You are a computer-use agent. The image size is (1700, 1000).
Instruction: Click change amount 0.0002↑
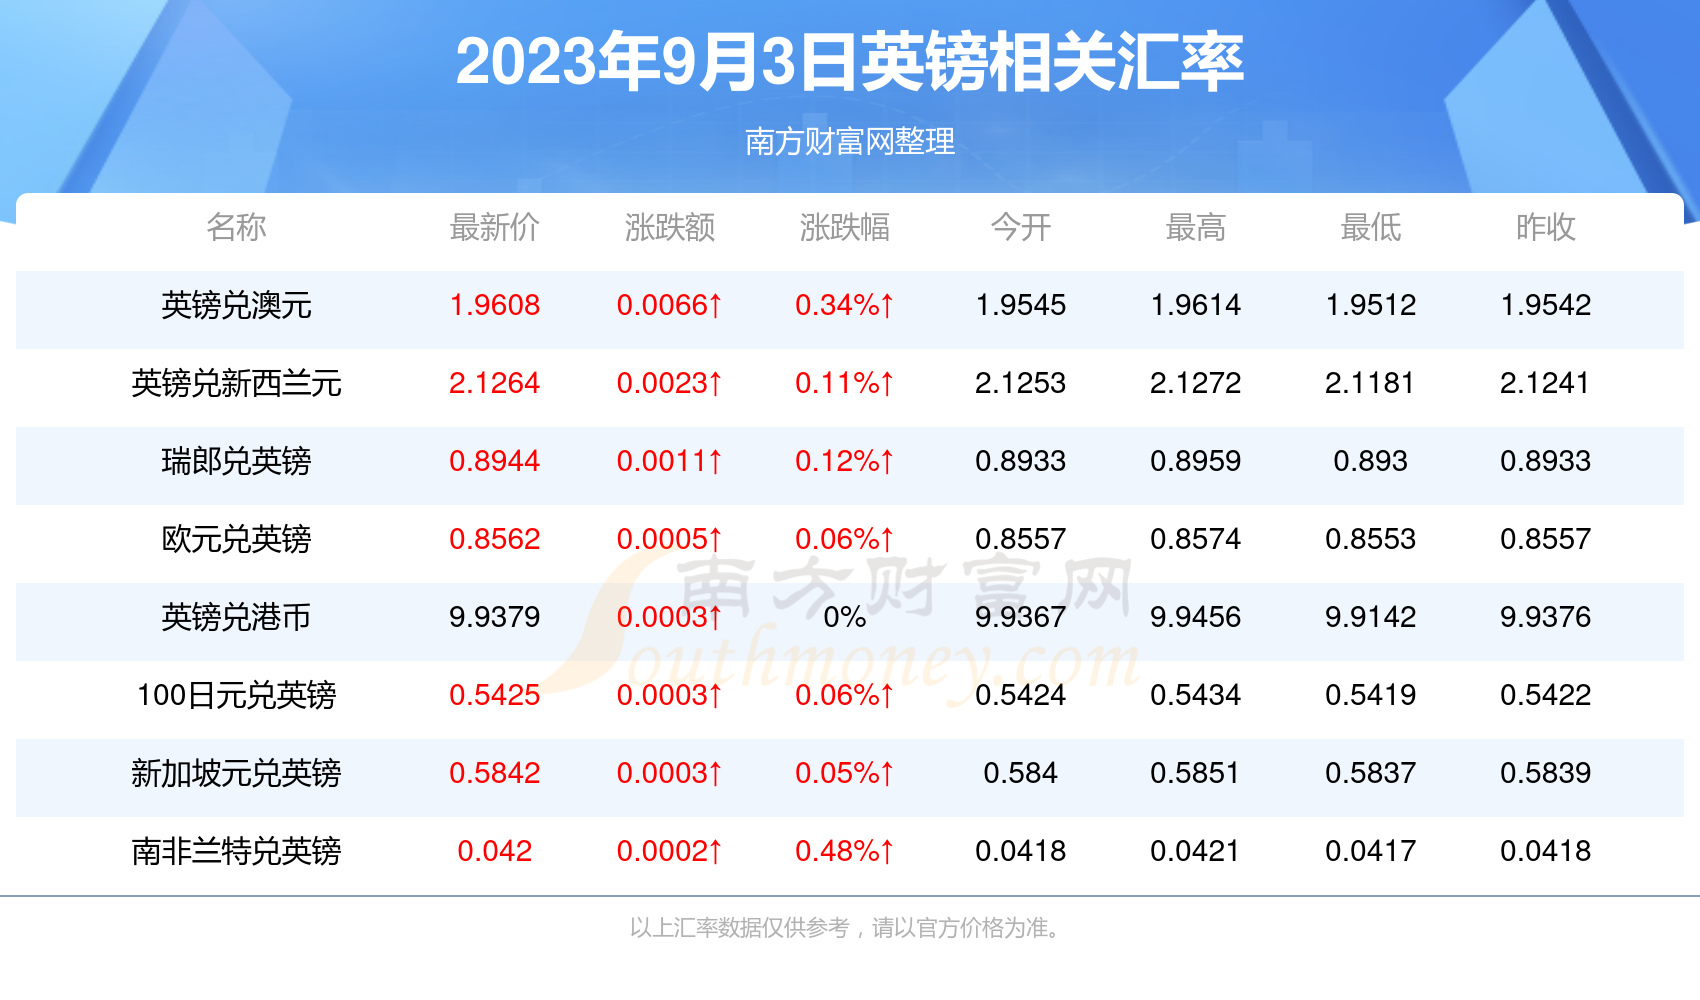tap(669, 851)
